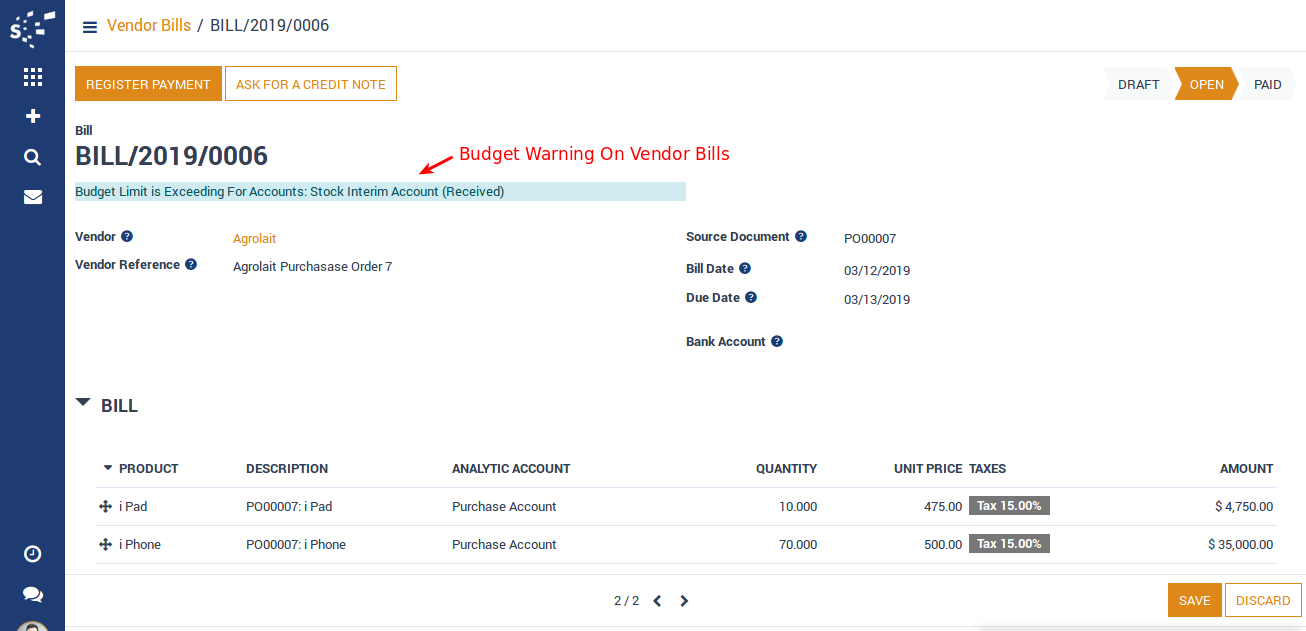Viewport: 1306px width, 631px height.
Task: Click the Register Payment button
Action: coord(148,84)
